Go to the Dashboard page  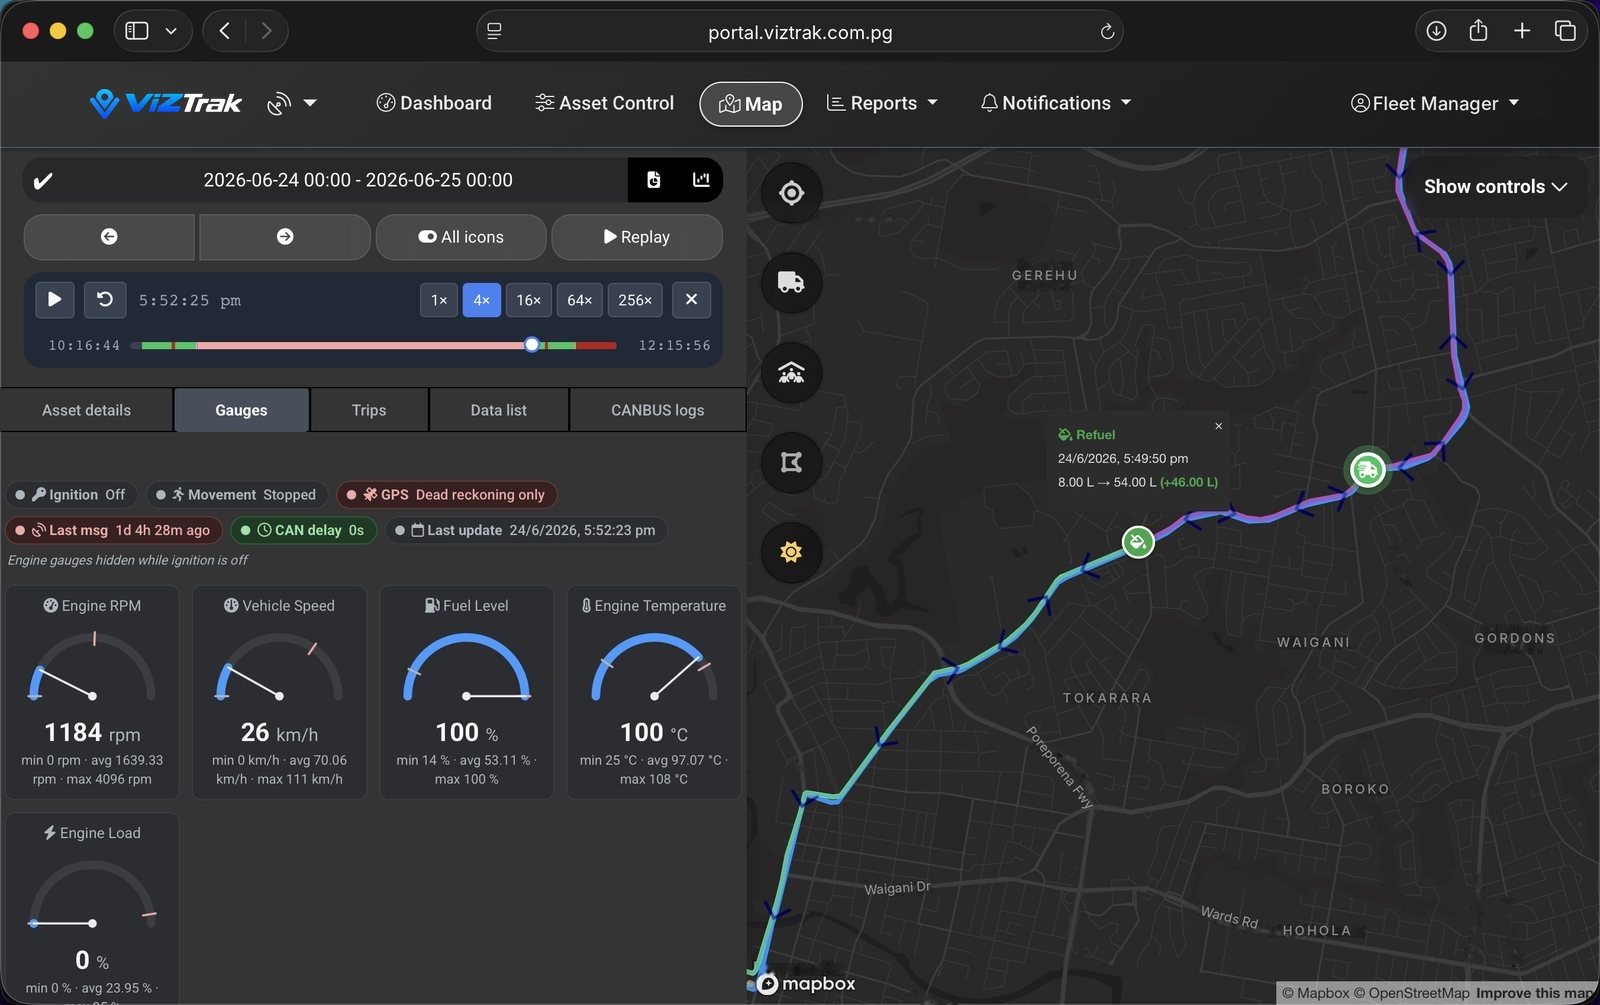[x=434, y=103]
